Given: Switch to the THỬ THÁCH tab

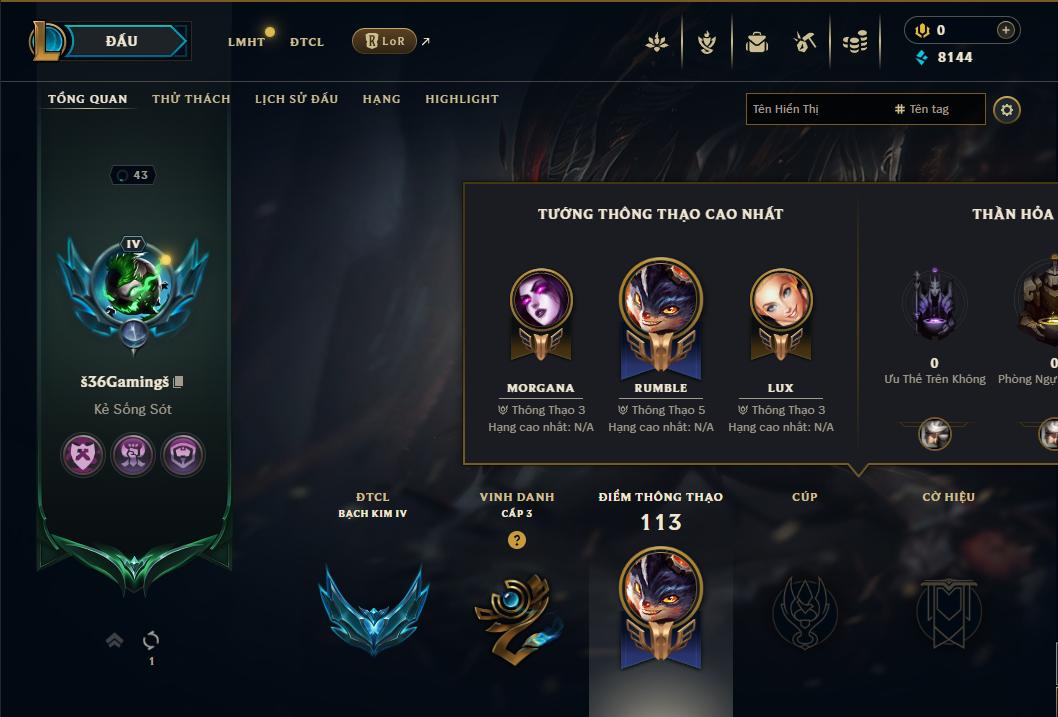Looking at the screenshot, I should pyautogui.click(x=191, y=99).
